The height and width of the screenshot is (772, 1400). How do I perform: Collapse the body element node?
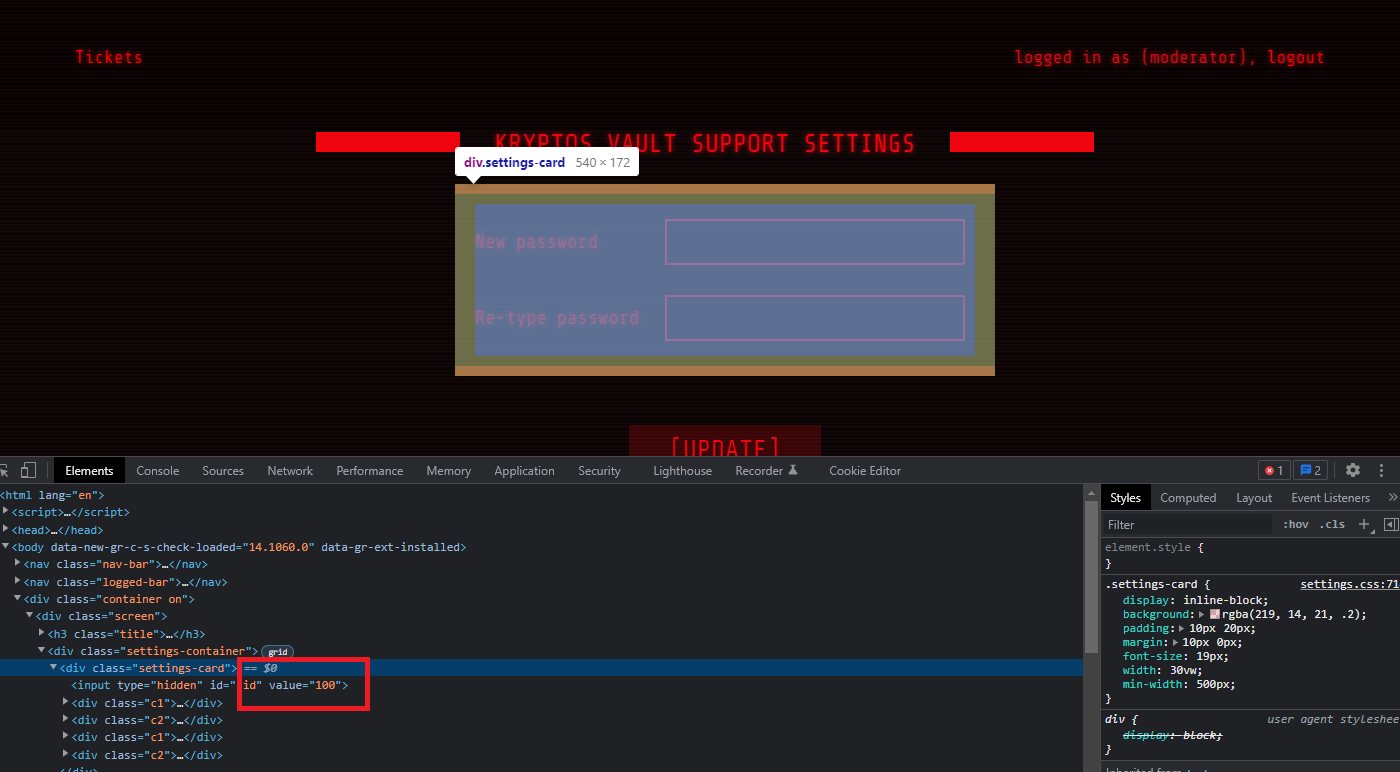(6, 546)
